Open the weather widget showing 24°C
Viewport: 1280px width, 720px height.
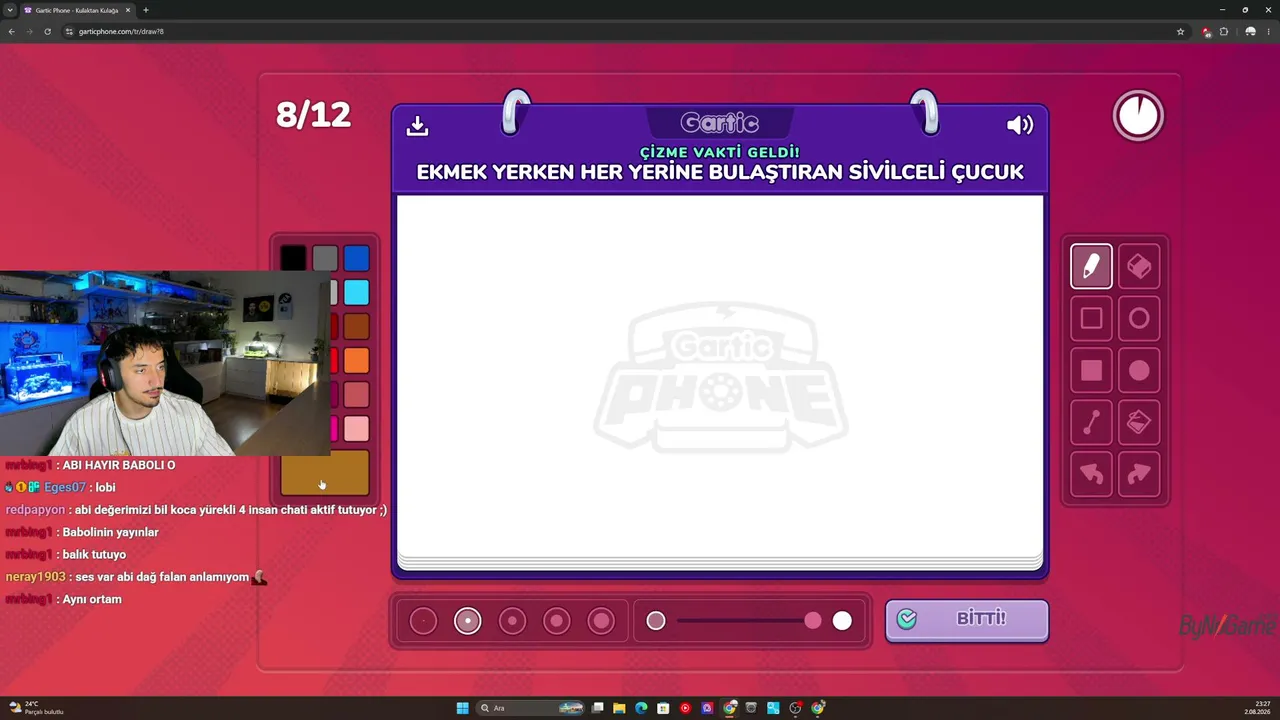[36, 708]
